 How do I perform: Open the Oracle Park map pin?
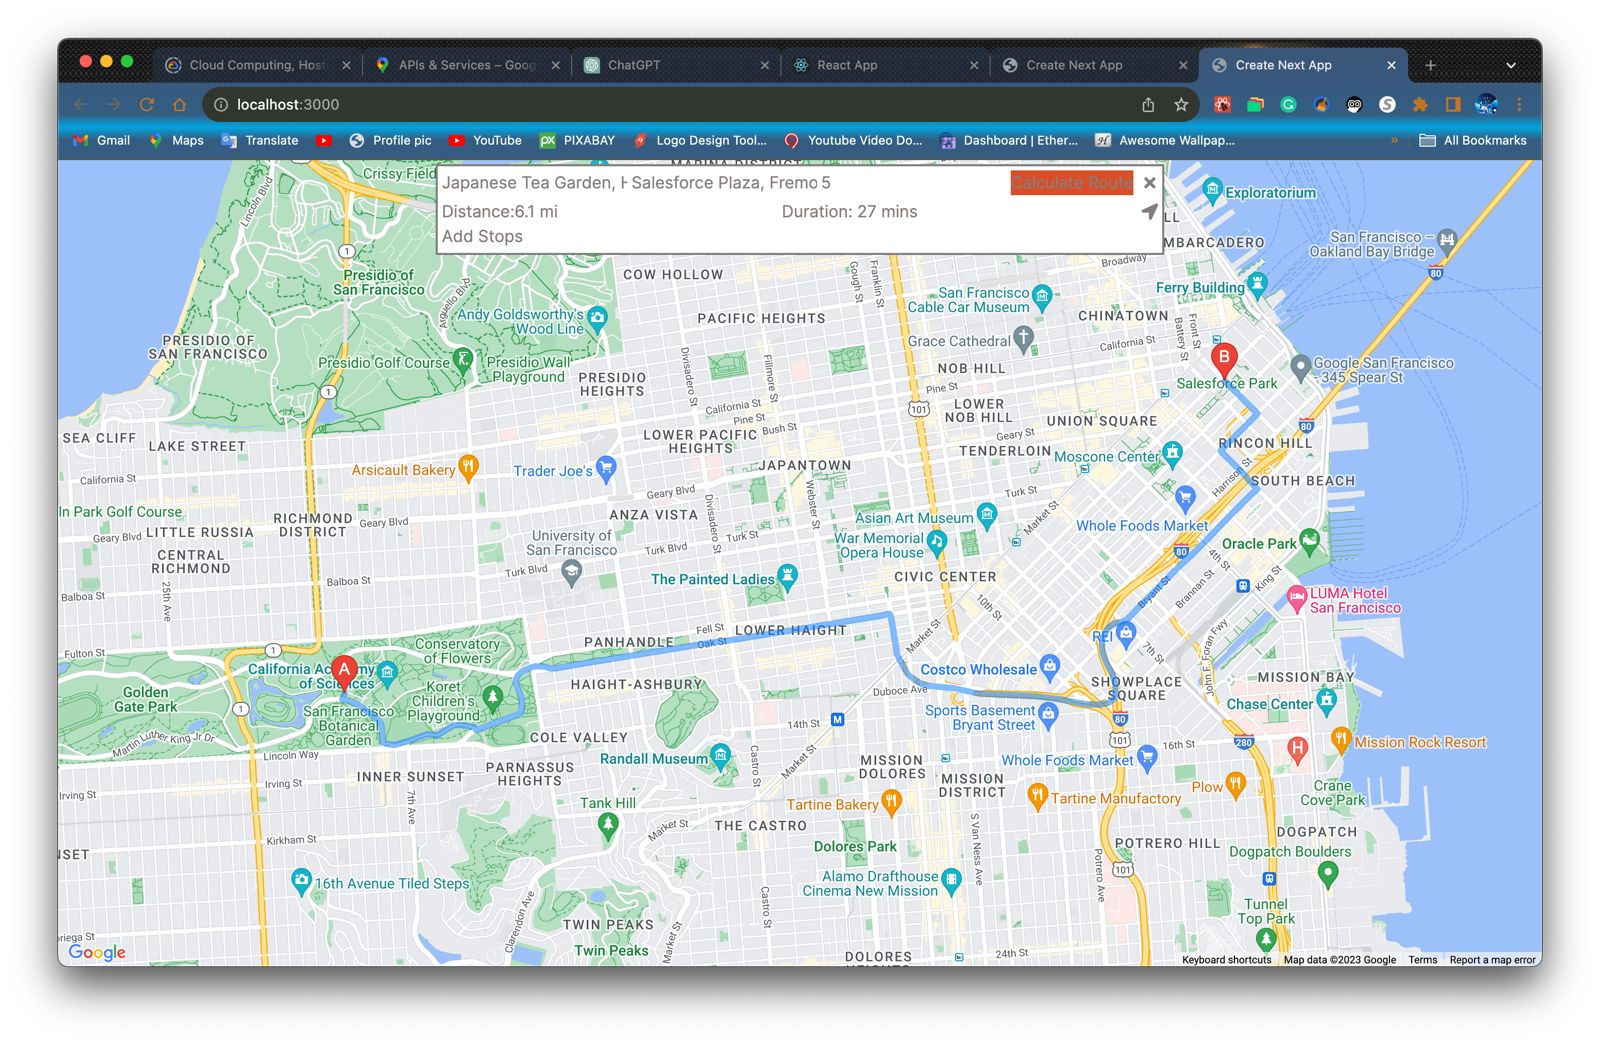(1310, 541)
